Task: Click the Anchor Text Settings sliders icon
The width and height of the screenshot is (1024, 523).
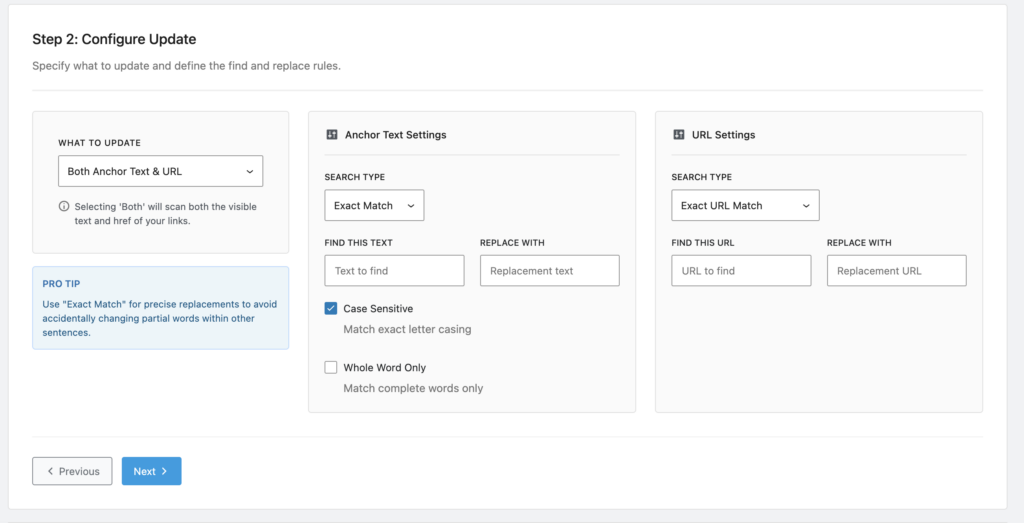Action: point(332,135)
